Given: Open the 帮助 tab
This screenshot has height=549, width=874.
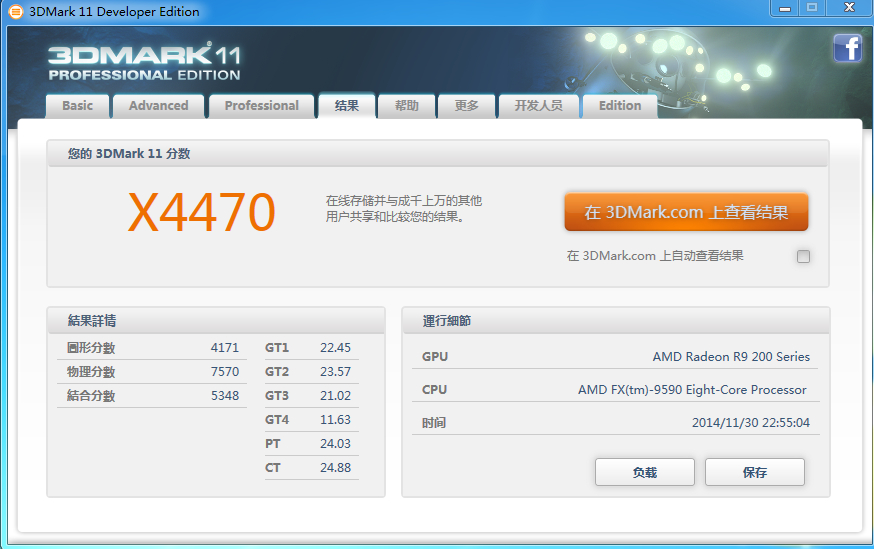Looking at the screenshot, I should 406,106.
